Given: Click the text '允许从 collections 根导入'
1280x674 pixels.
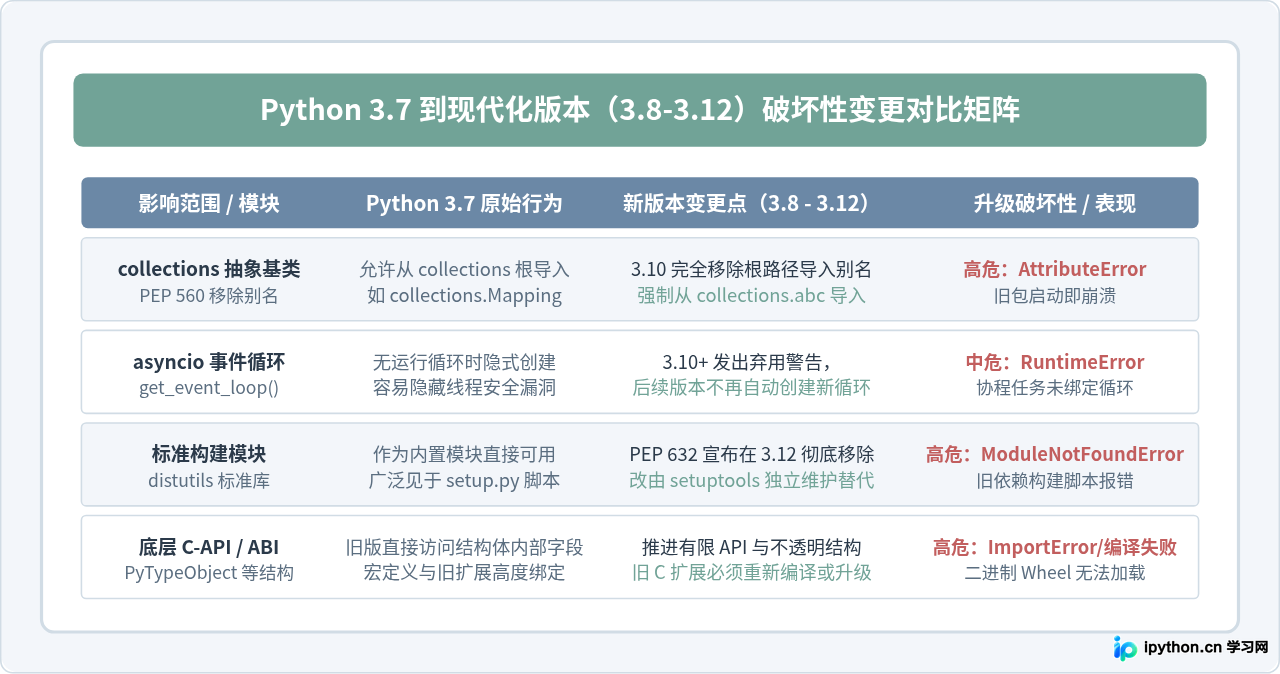Looking at the screenshot, I should pyautogui.click(x=464, y=269).
